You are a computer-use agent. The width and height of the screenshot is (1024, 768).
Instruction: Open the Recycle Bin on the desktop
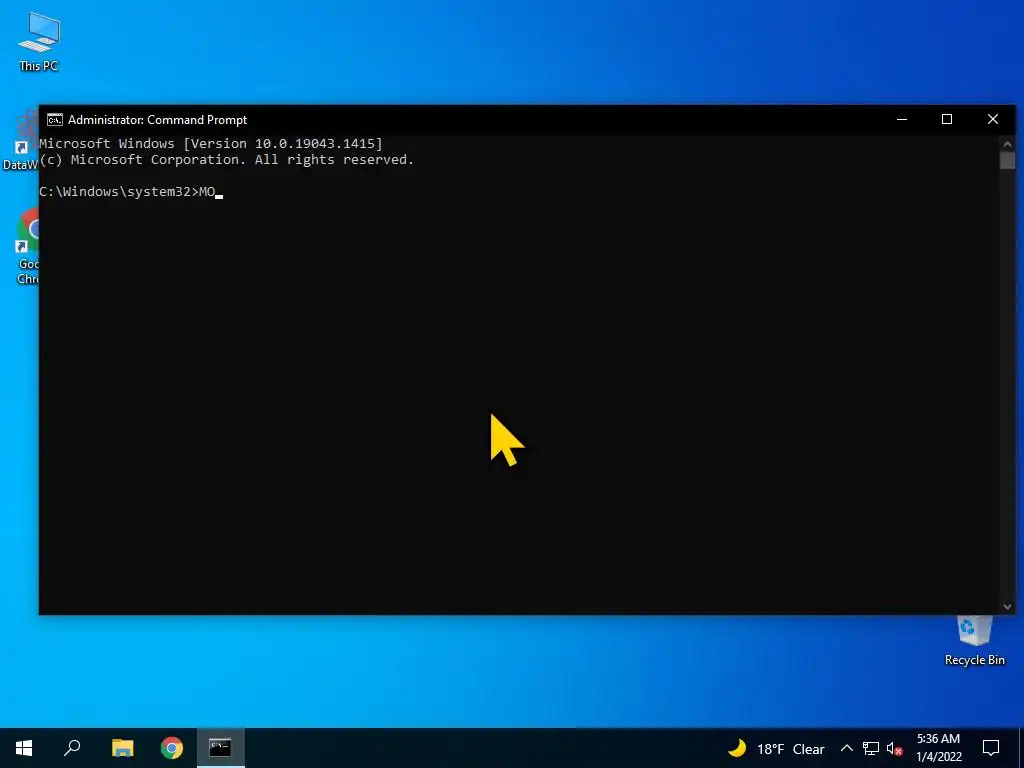tap(974, 641)
